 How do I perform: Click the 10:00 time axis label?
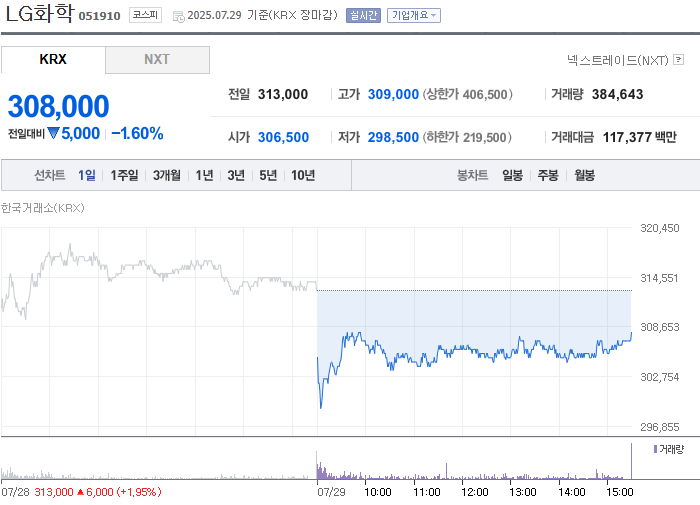pos(378,492)
